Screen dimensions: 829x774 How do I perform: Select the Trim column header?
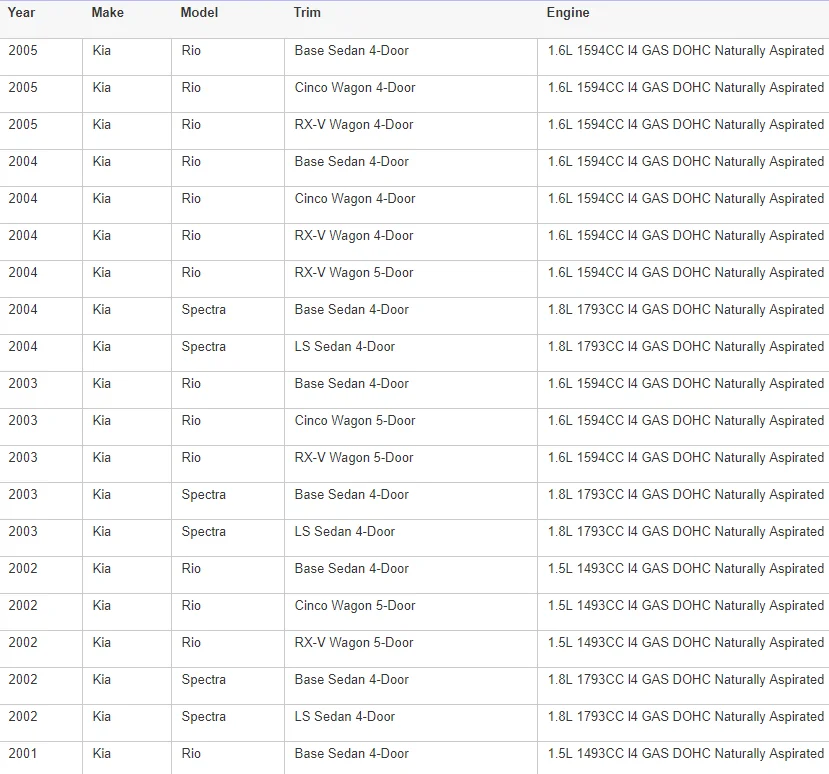[x=307, y=12]
